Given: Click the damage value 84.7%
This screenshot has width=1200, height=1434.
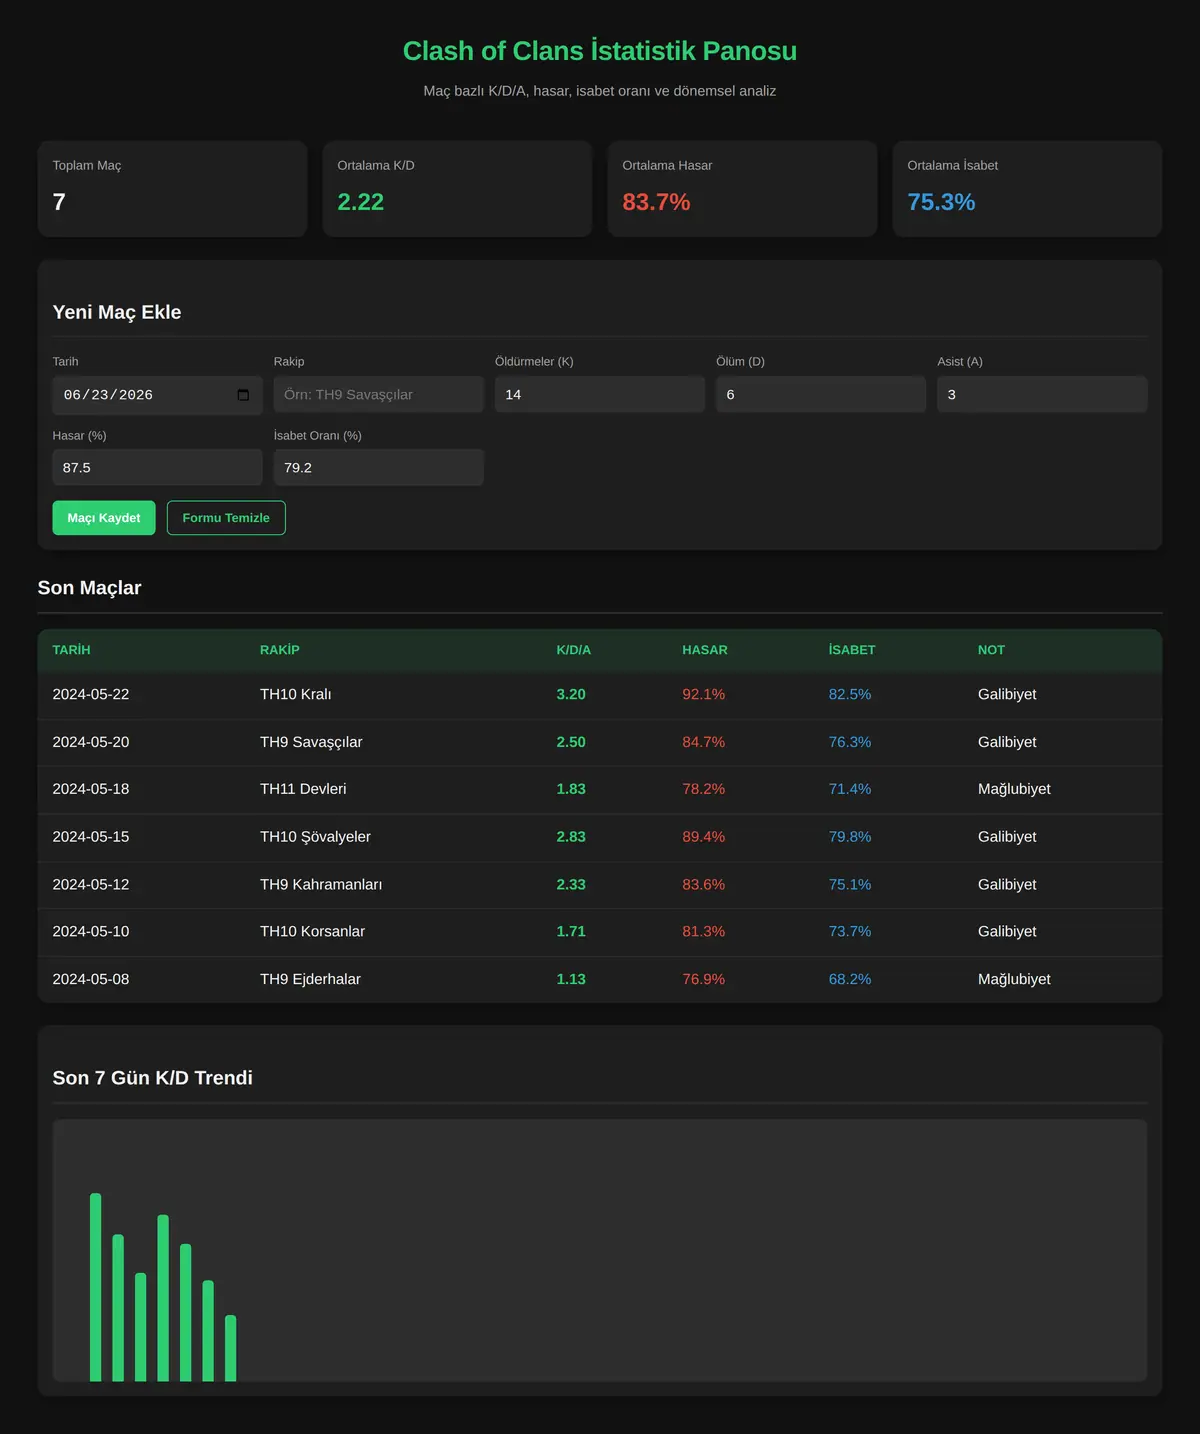Looking at the screenshot, I should [704, 742].
